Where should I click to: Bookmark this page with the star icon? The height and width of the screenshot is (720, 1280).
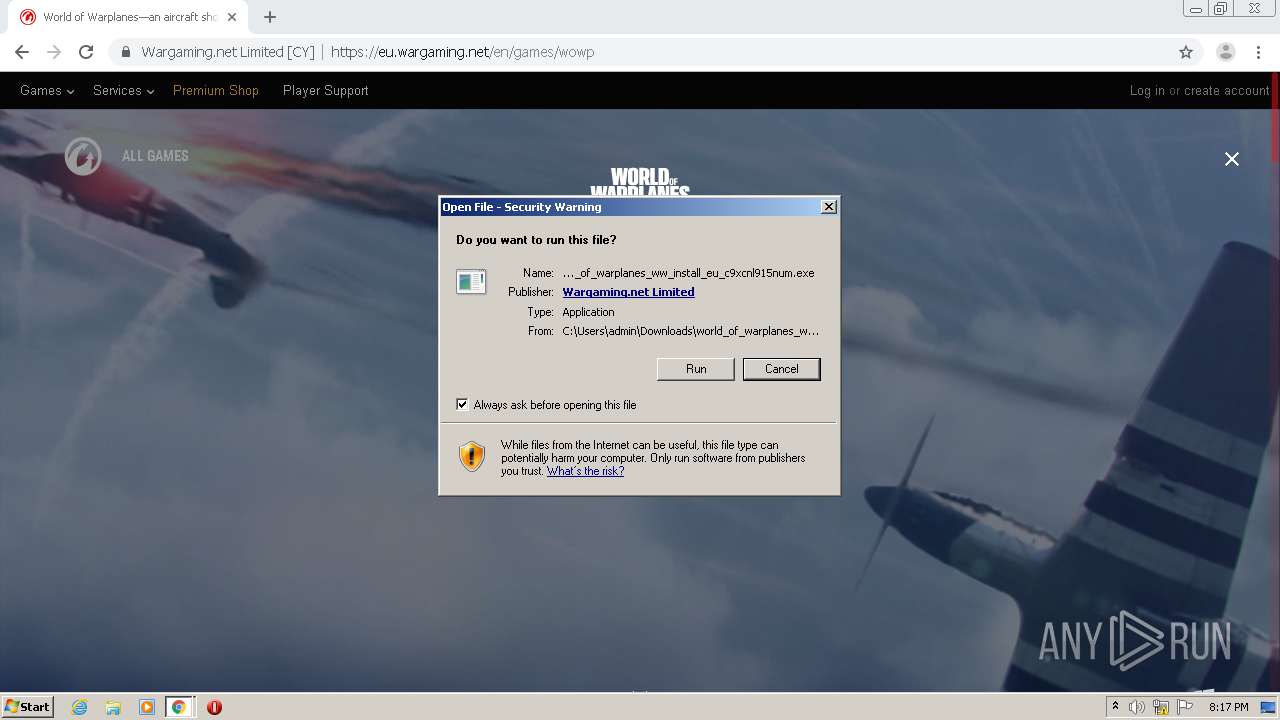[x=1186, y=52]
